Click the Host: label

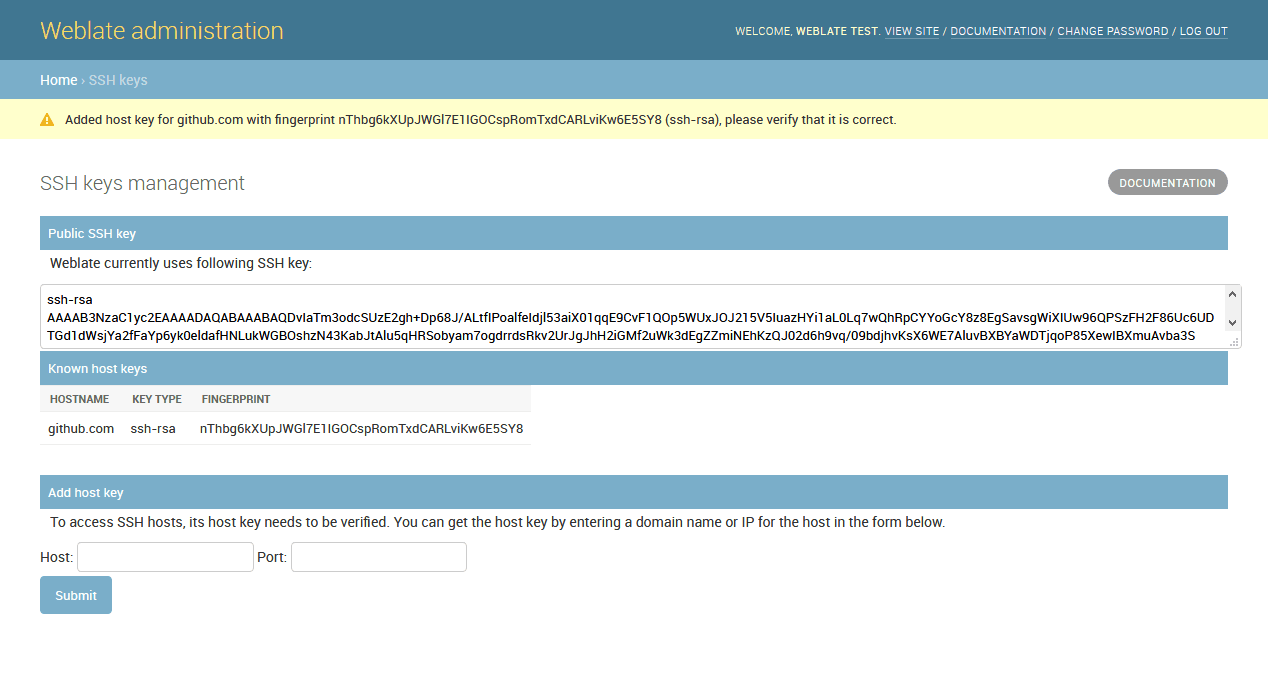[57, 557]
